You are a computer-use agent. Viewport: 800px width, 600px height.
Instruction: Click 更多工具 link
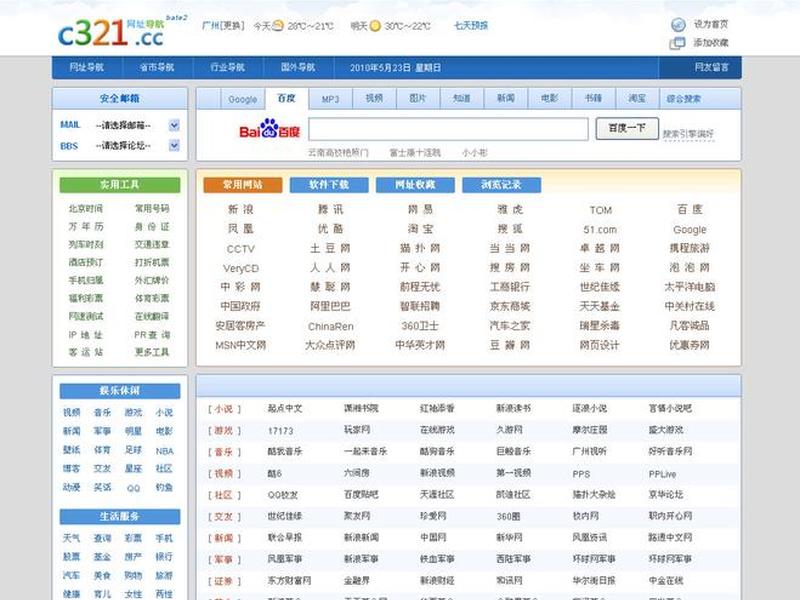pos(152,352)
